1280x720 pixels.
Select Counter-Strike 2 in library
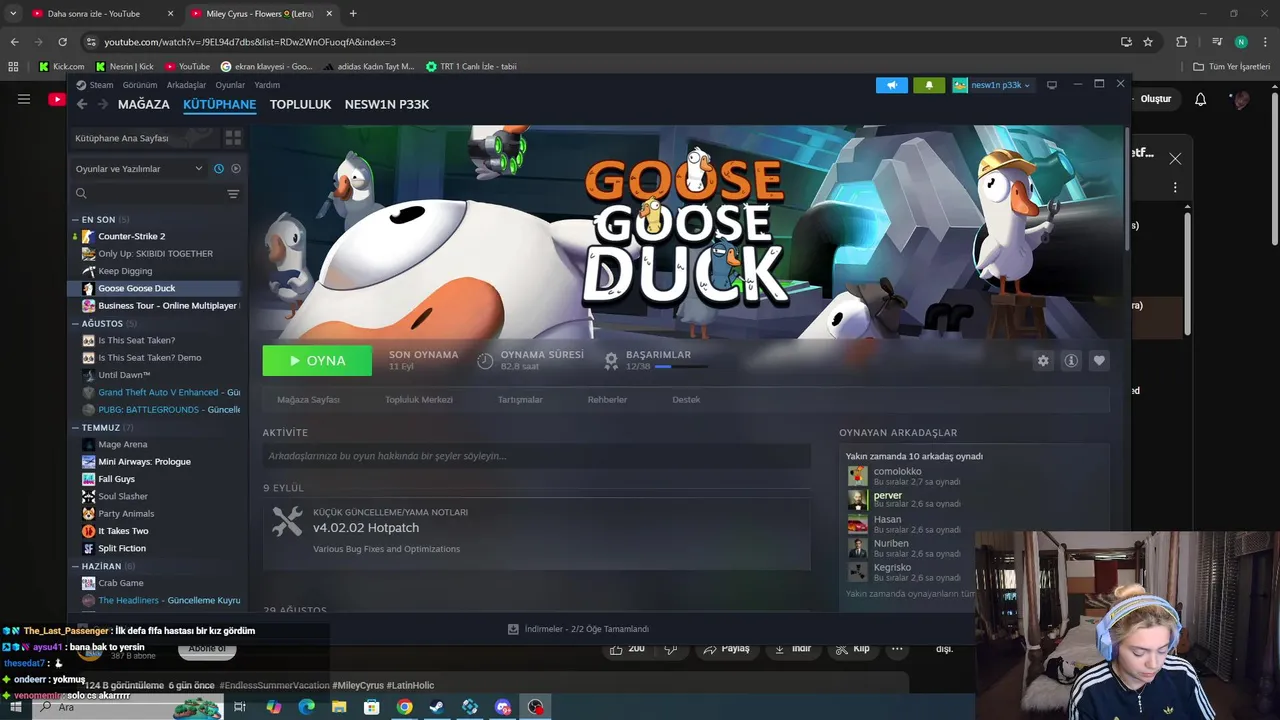pyautogui.click(x=131, y=236)
